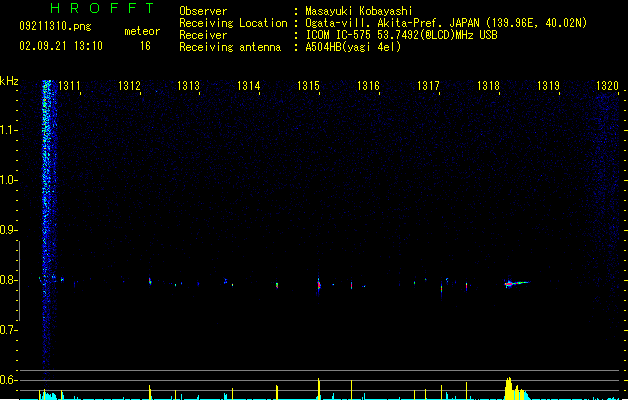
Task: Click the 1319 time marker
Action: pyautogui.click(x=548, y=86)
